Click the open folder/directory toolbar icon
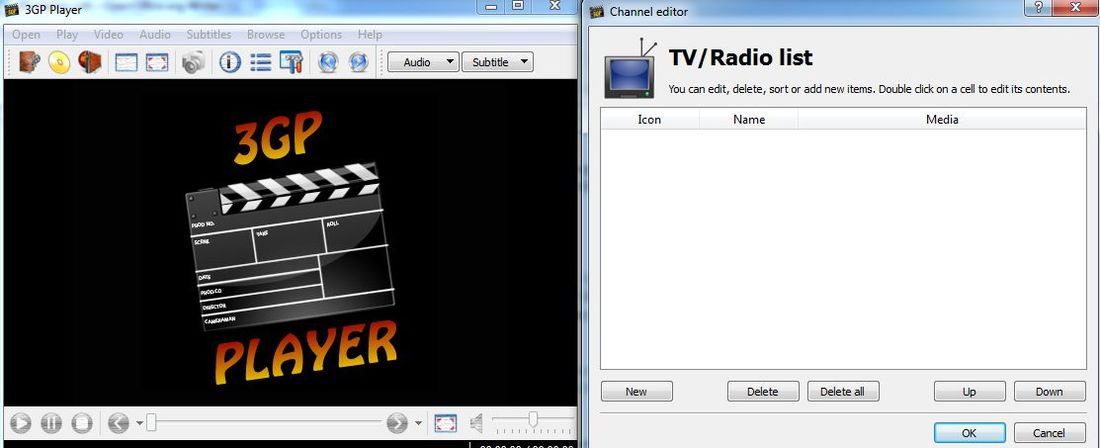The height and width of the screenshot is (448, 1100). point(90,62)
